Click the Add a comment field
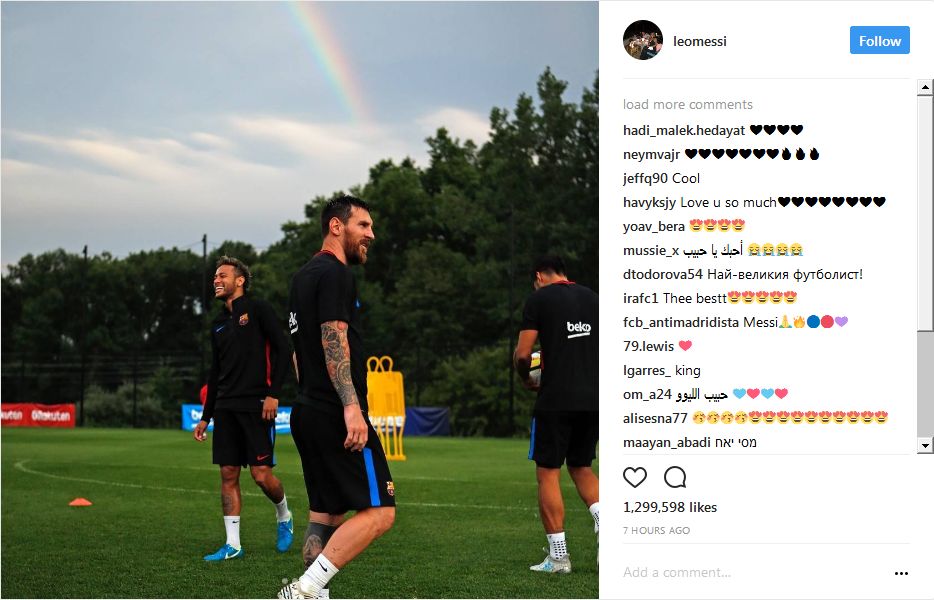The width and height of the screenshot is (934, 600). [755, 573]
